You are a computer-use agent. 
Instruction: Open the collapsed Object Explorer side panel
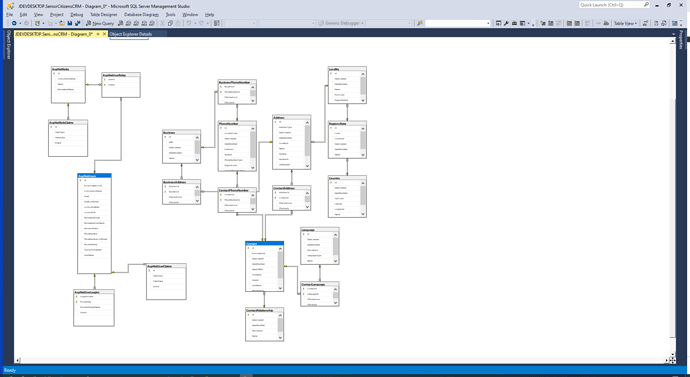[7, 44]
